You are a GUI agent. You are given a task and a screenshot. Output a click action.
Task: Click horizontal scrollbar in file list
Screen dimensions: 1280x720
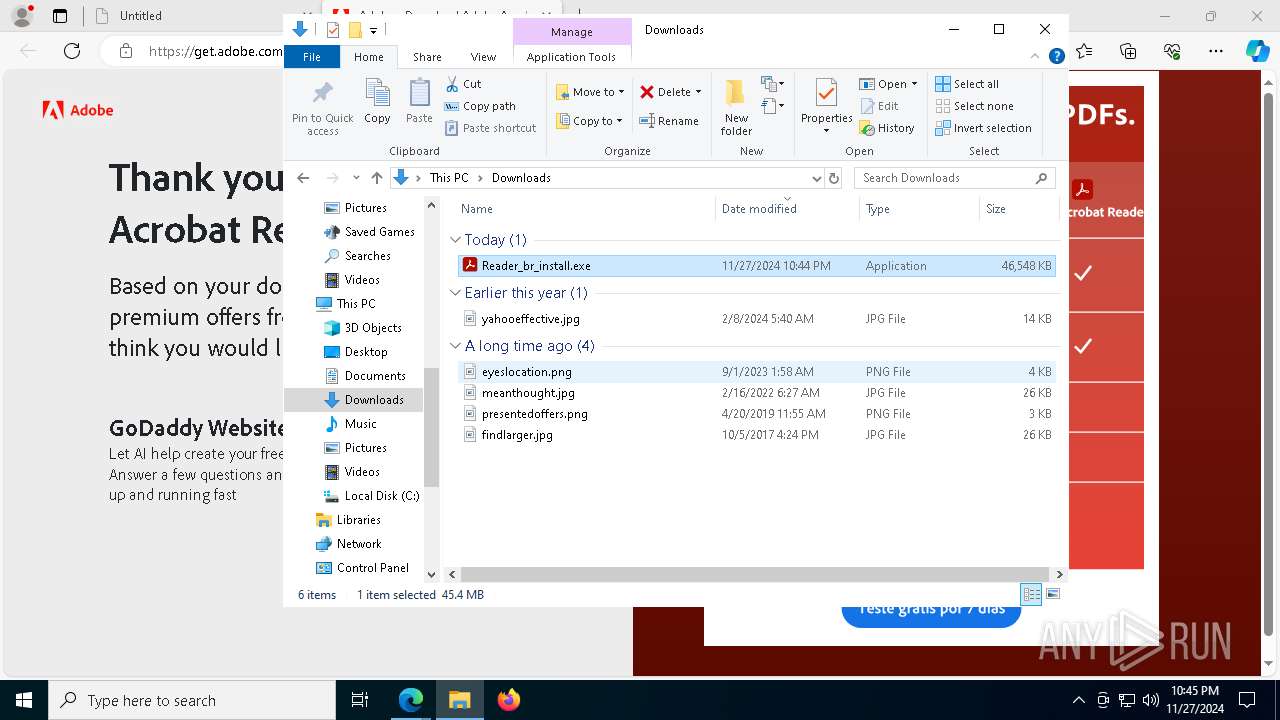tap(755, 575)
